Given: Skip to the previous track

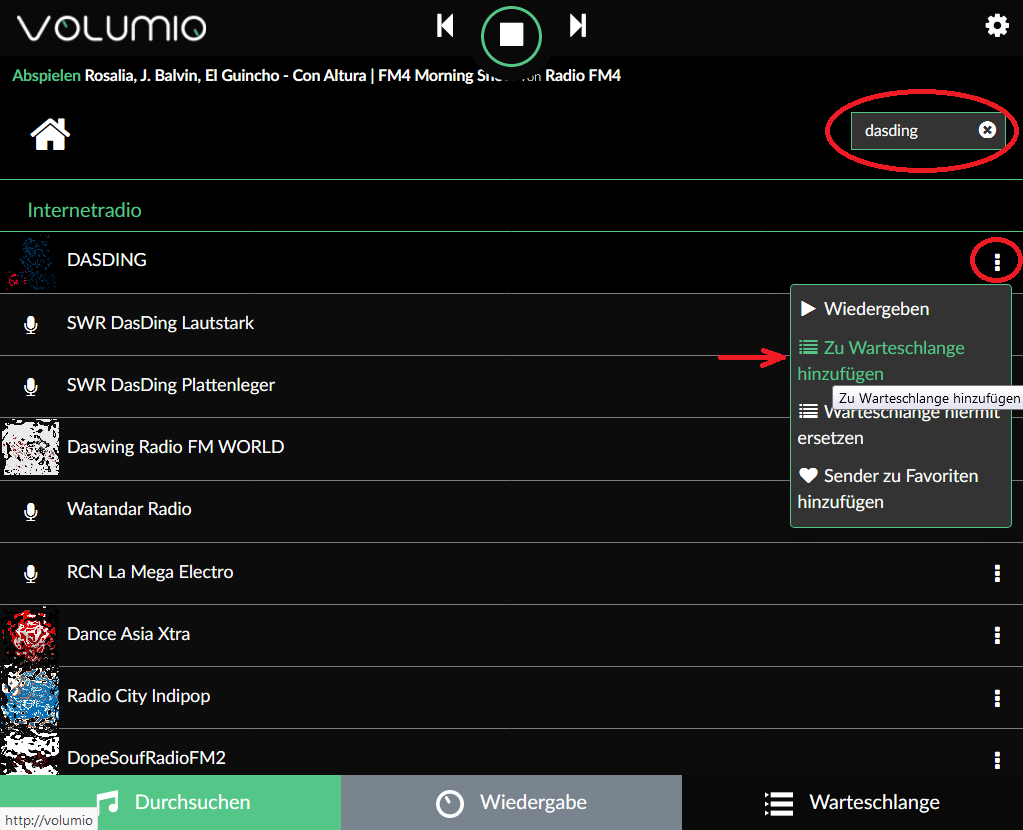Looking at the screenshot, I should pyautogui.click(x=446, y=26).
